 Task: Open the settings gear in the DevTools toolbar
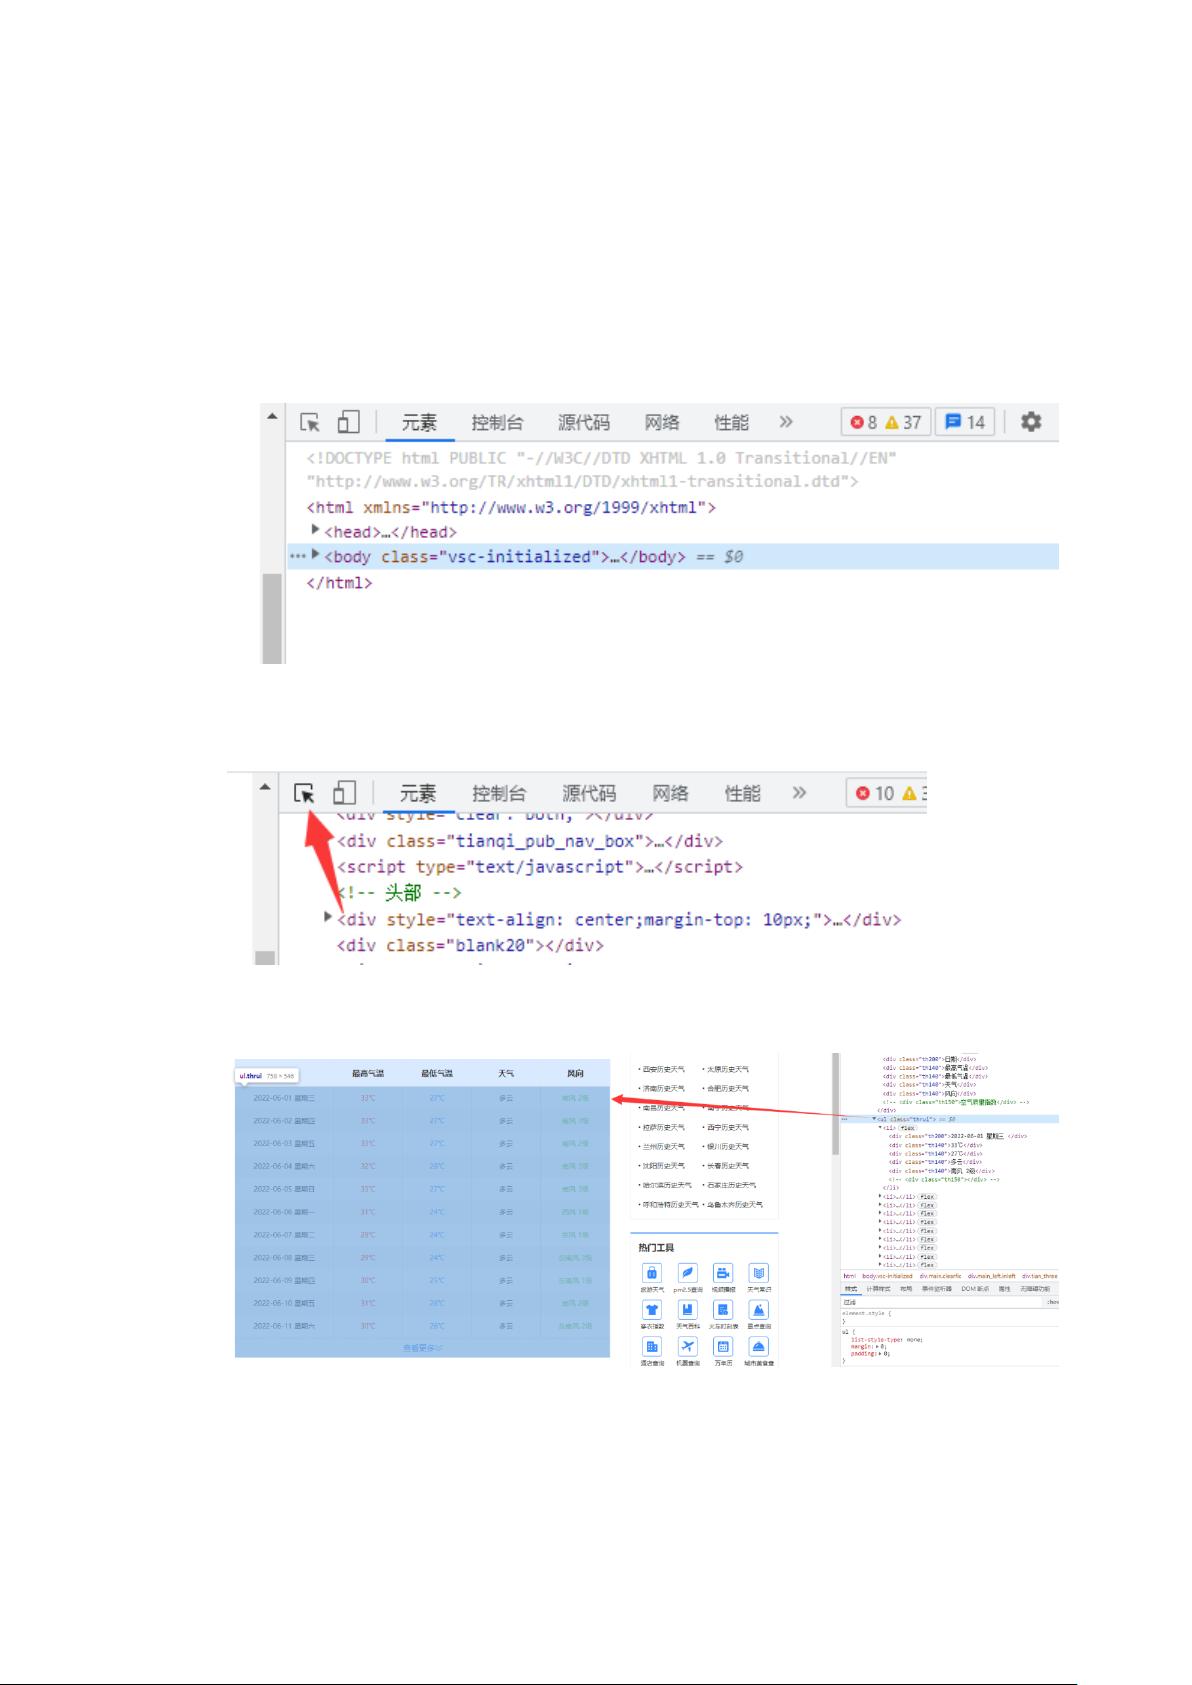click(x=1031, y=422)
